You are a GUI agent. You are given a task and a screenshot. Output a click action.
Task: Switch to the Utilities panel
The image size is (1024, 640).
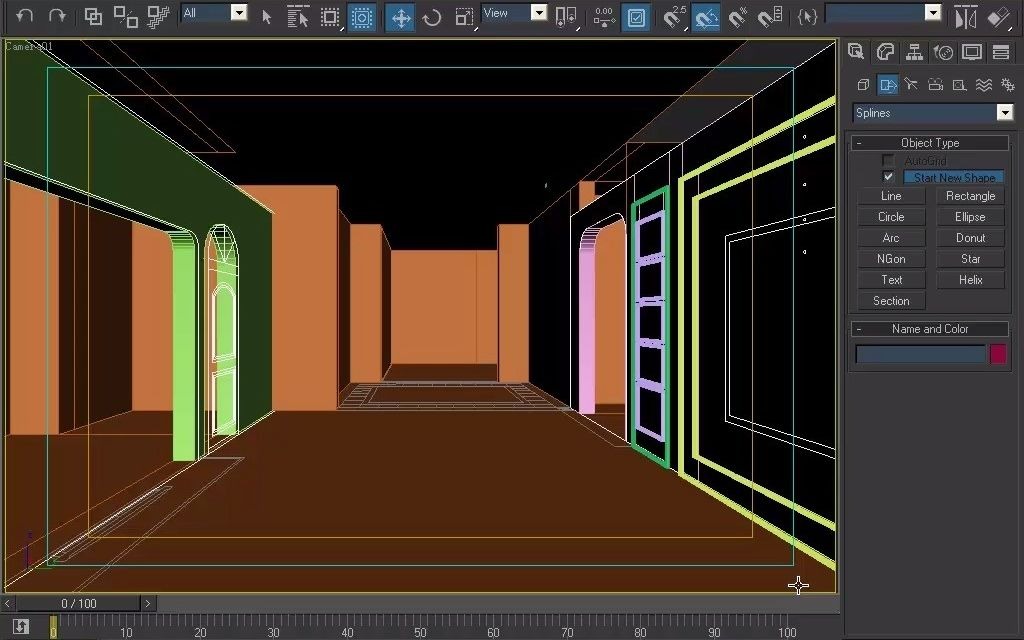[x=999, y=52]
